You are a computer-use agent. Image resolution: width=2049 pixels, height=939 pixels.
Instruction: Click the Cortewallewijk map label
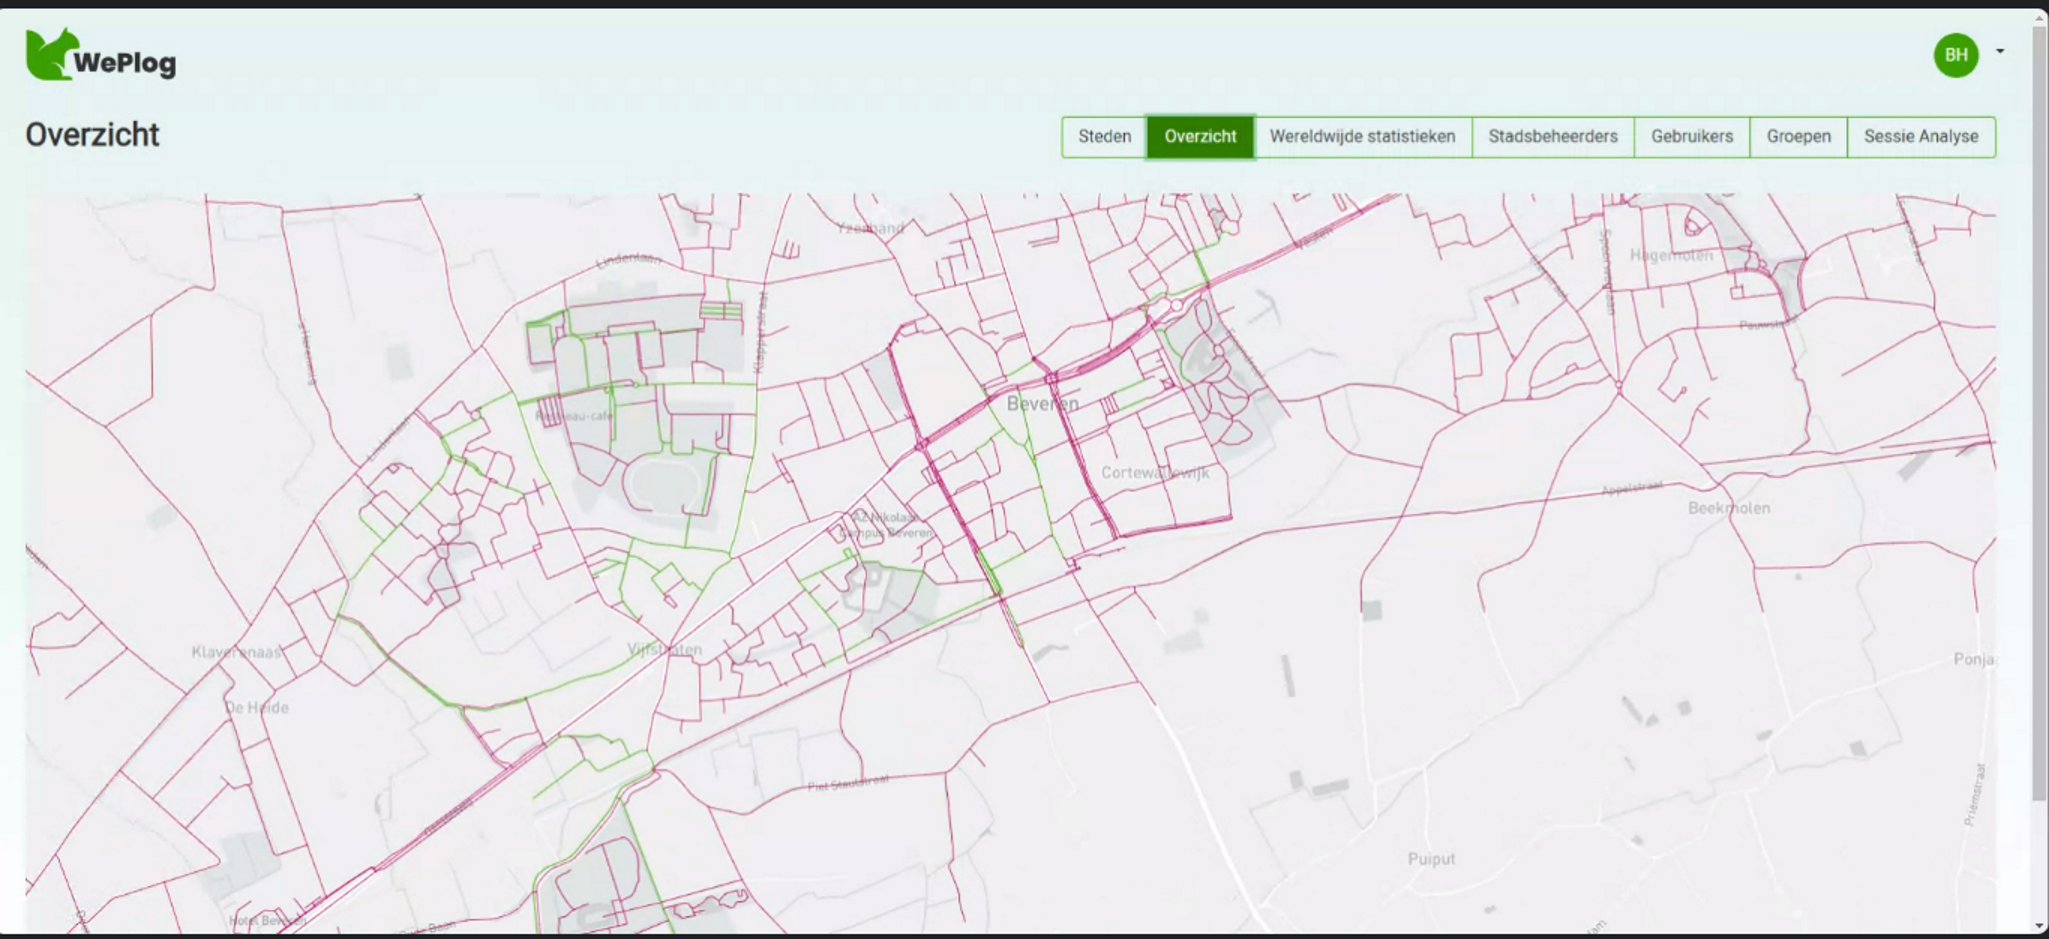pyautogui.click(x=1155, y=472)
